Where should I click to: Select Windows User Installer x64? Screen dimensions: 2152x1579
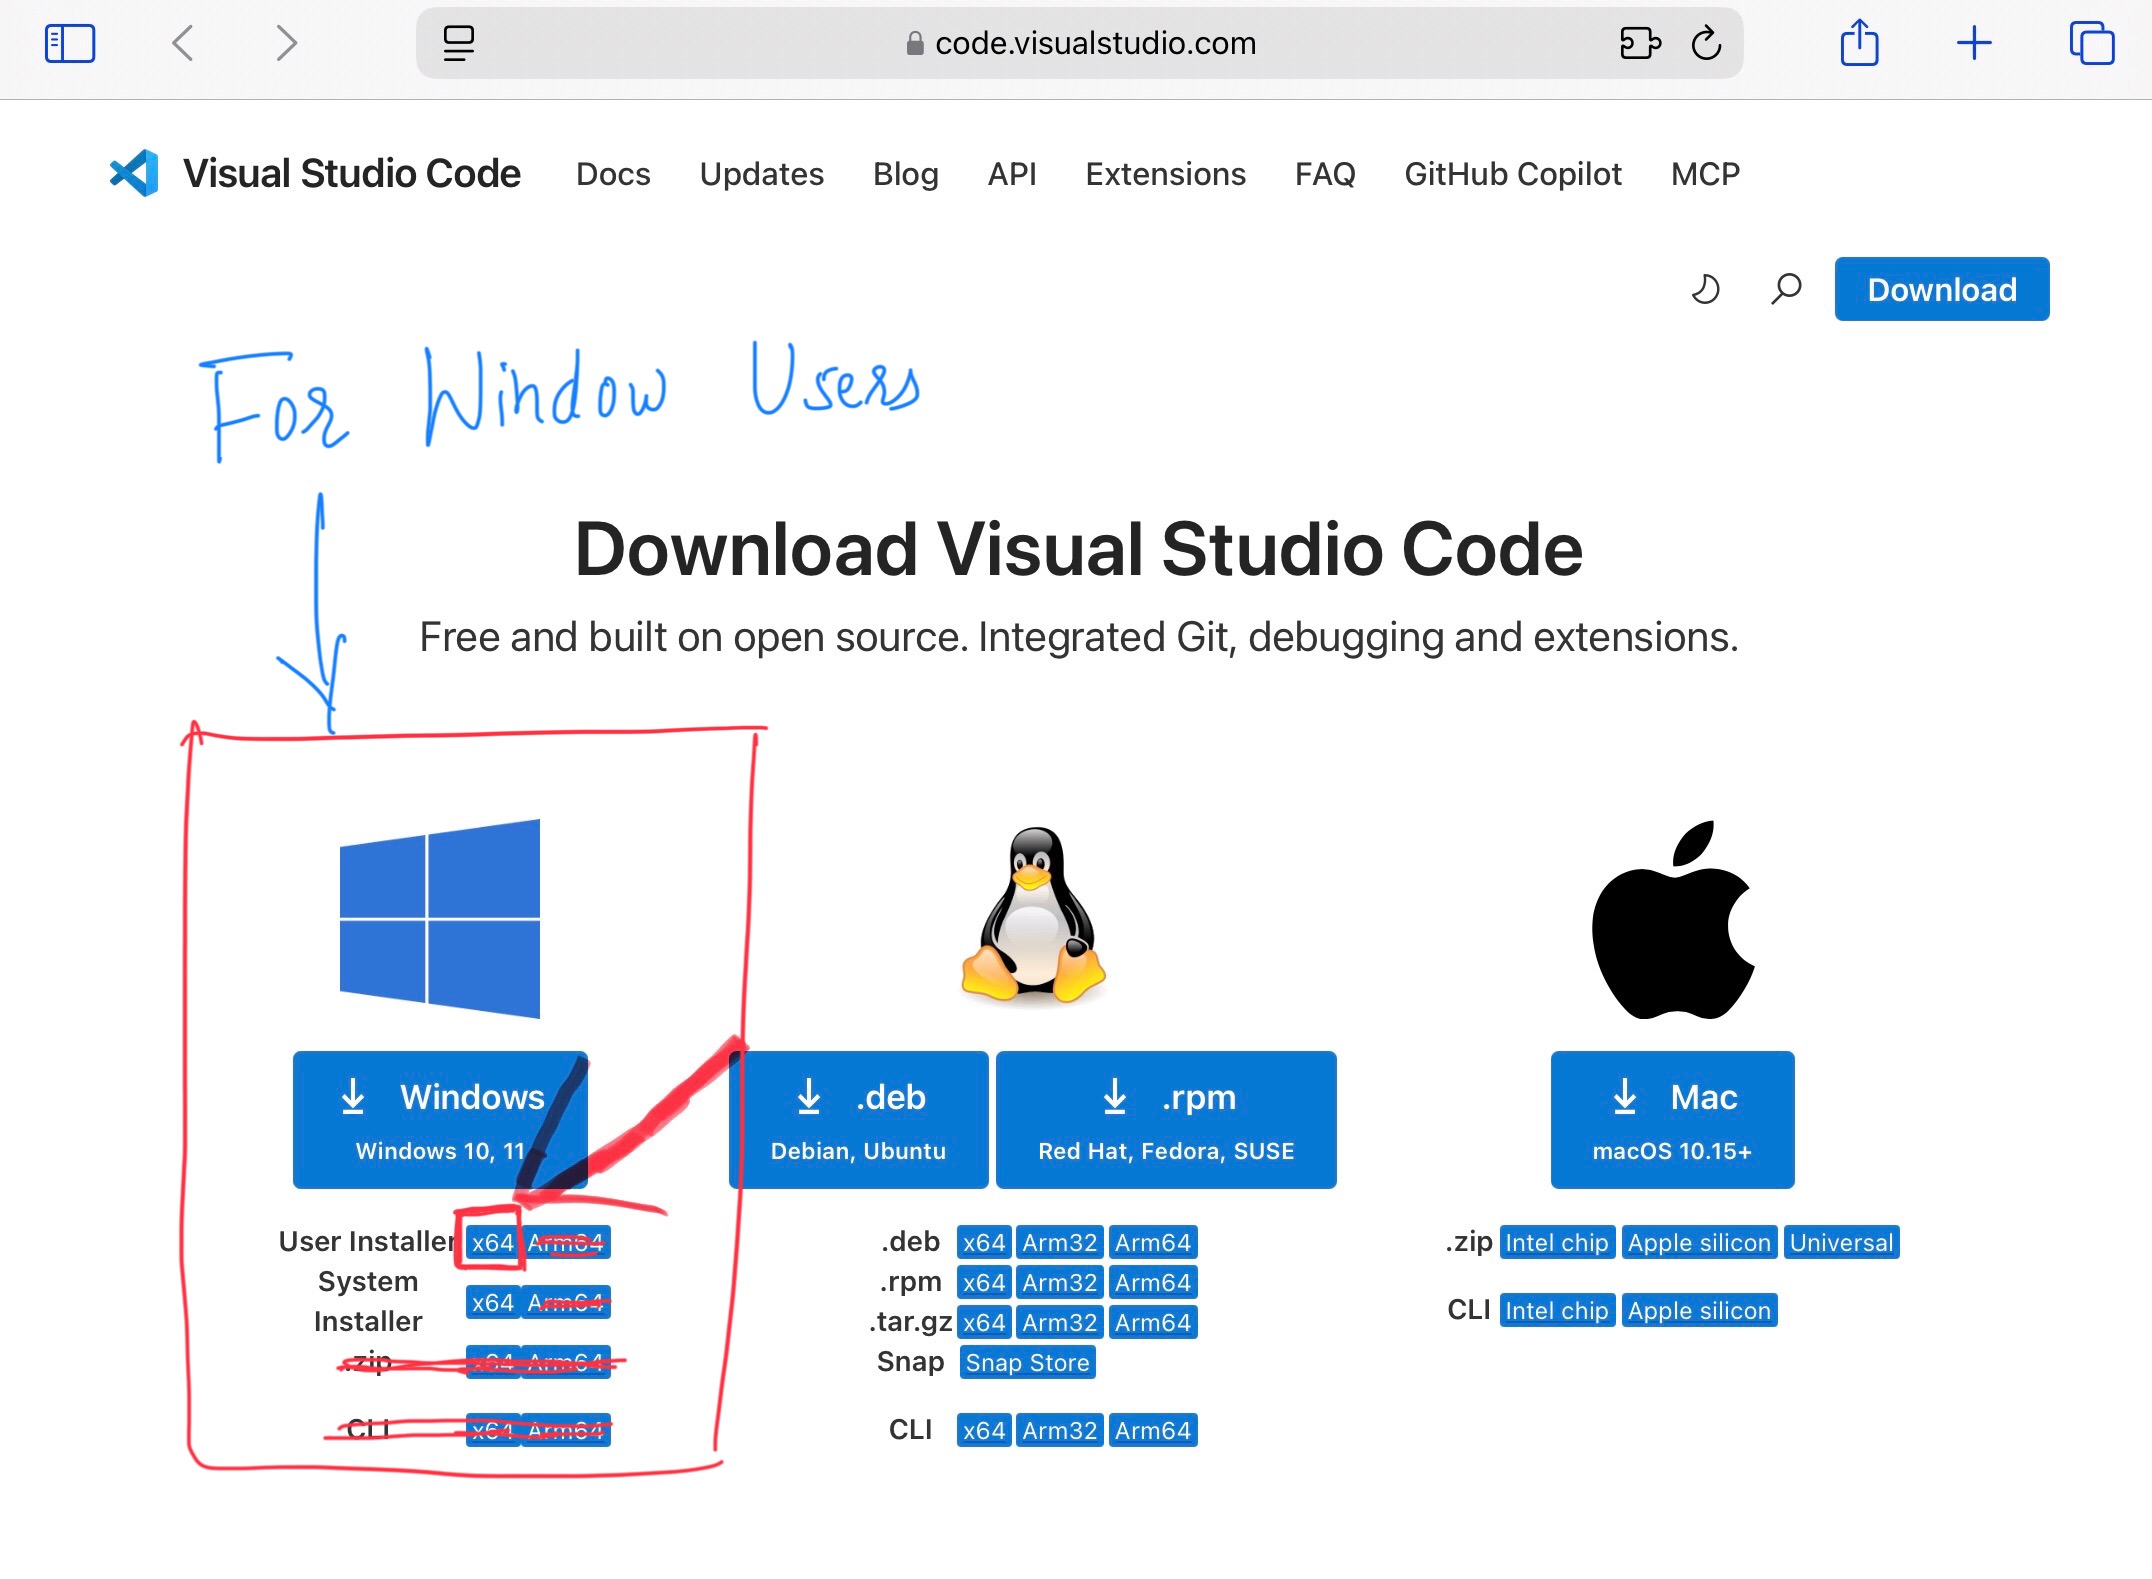492,1243
